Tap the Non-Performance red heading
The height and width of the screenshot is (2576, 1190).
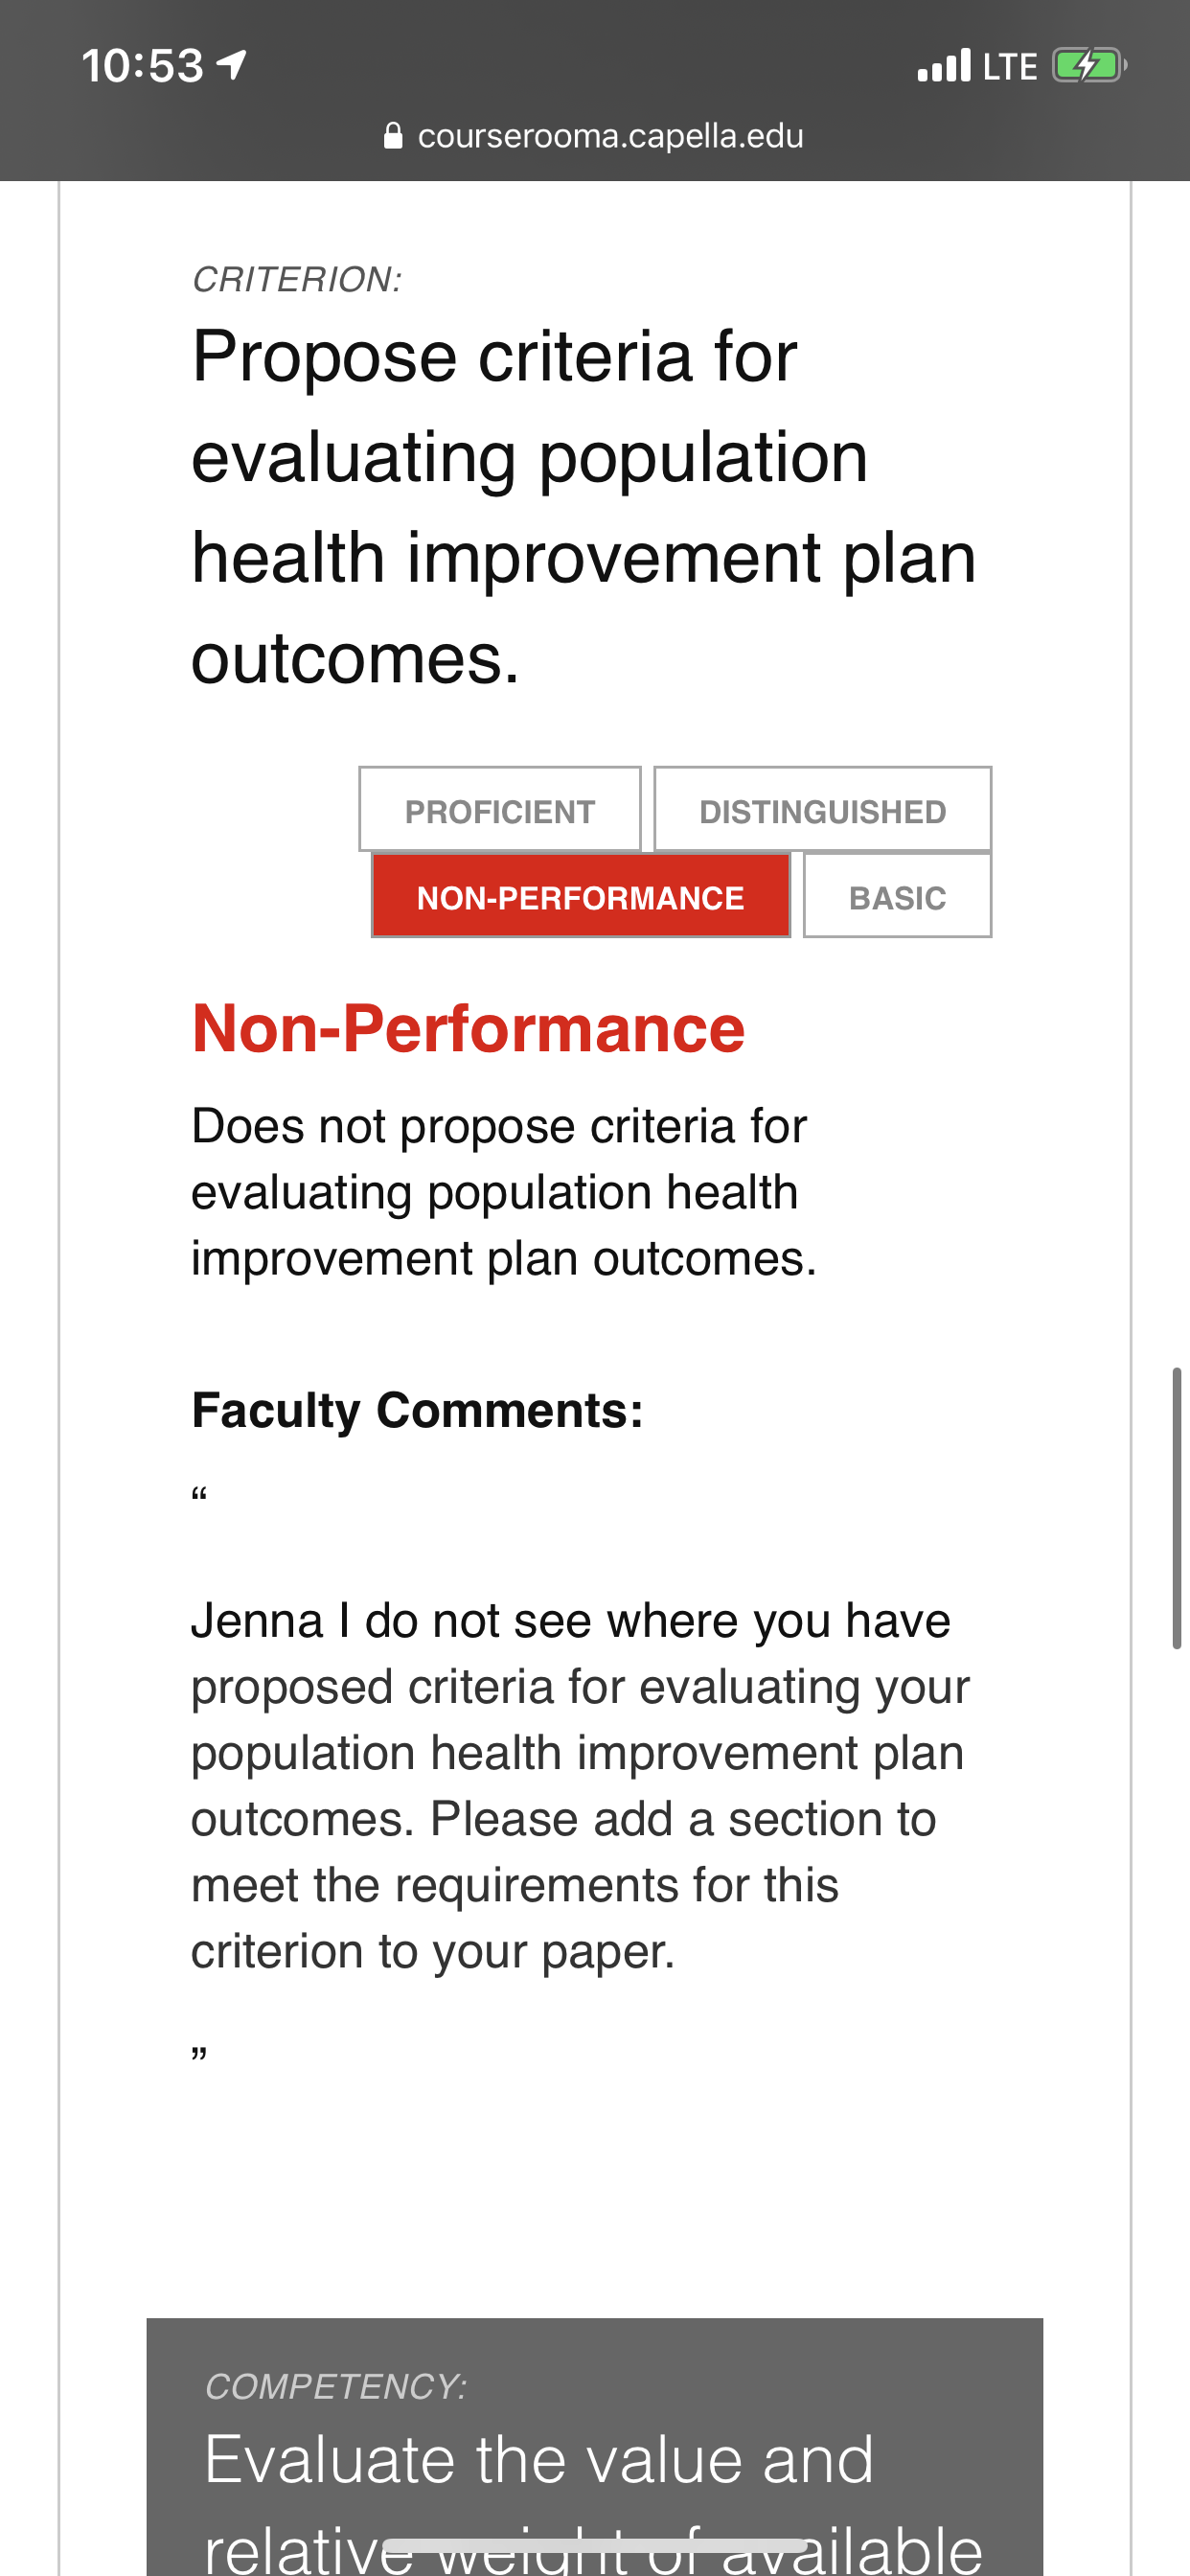[468, 1028]
